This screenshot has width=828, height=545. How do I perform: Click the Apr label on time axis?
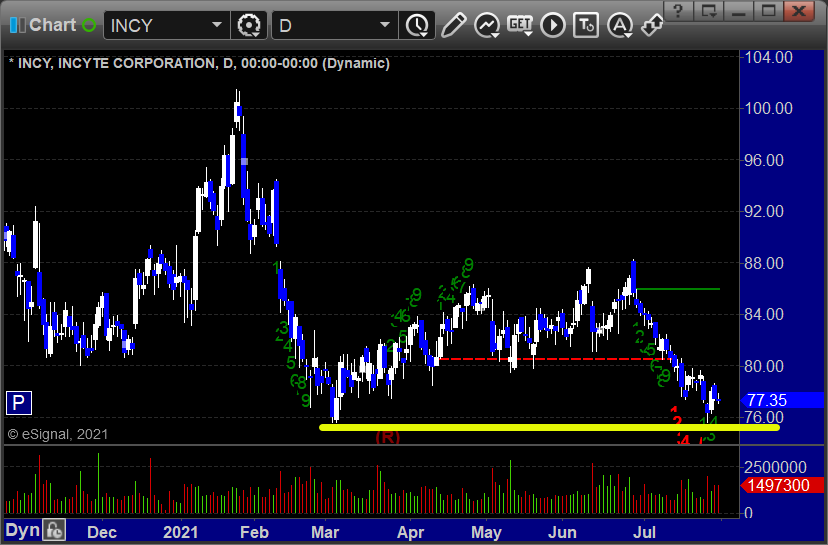tap(410, 532)
